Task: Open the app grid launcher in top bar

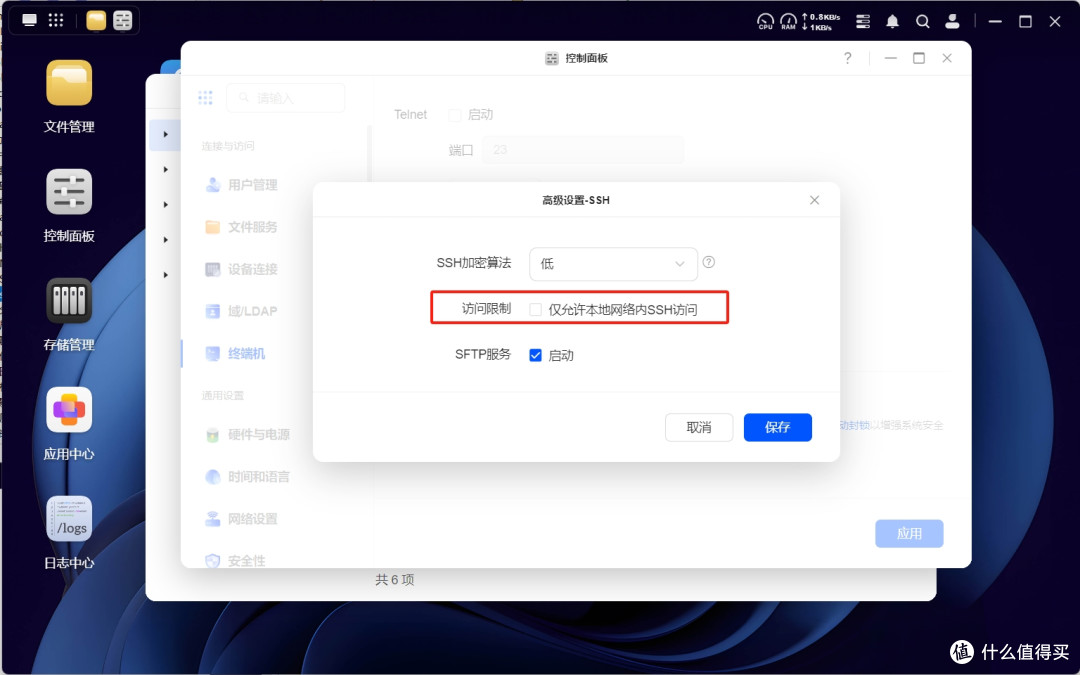Action: [x=56, y=20]
